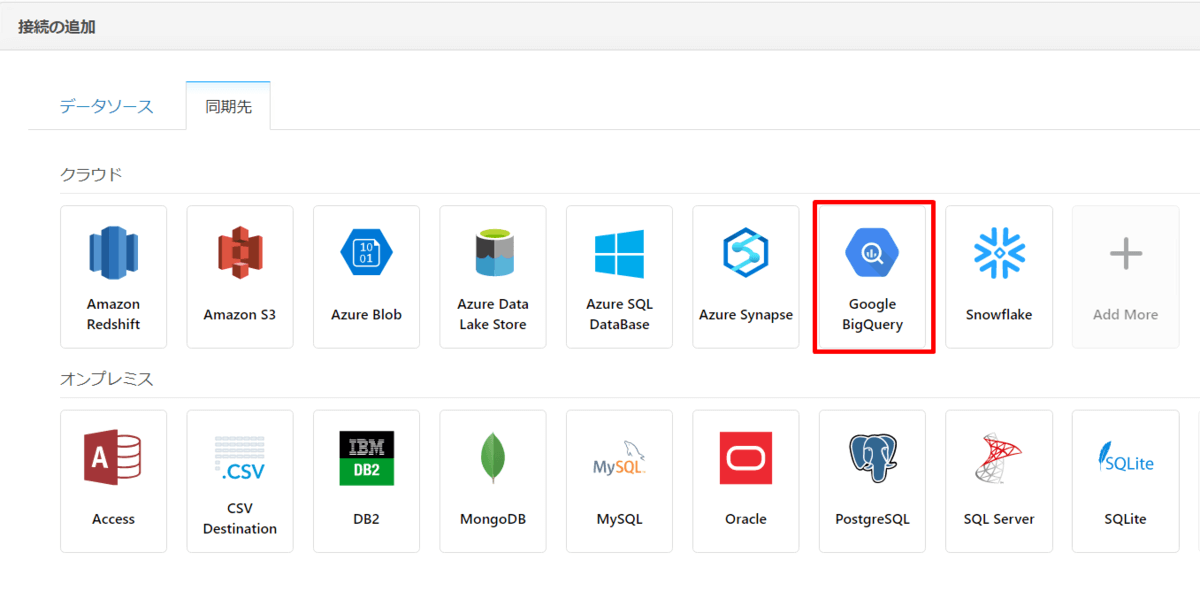Screen dimensions: 1200x591
Task: Choose the Amazon S3 destination icon
Action: click(239, 254)
